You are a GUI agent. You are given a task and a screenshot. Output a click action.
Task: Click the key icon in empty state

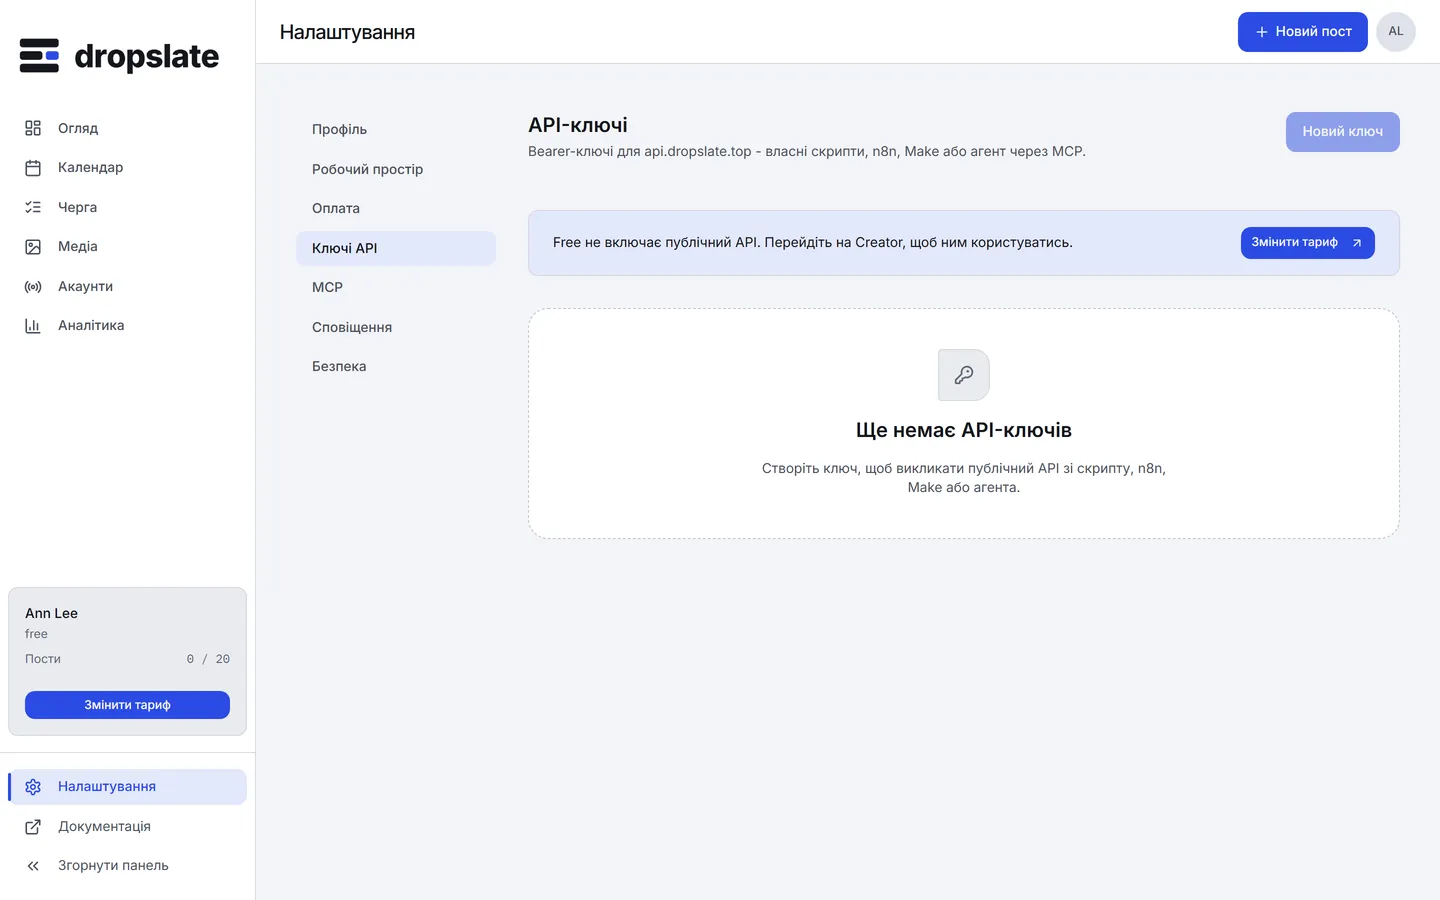pyautogui.click(x=964, y=375)
